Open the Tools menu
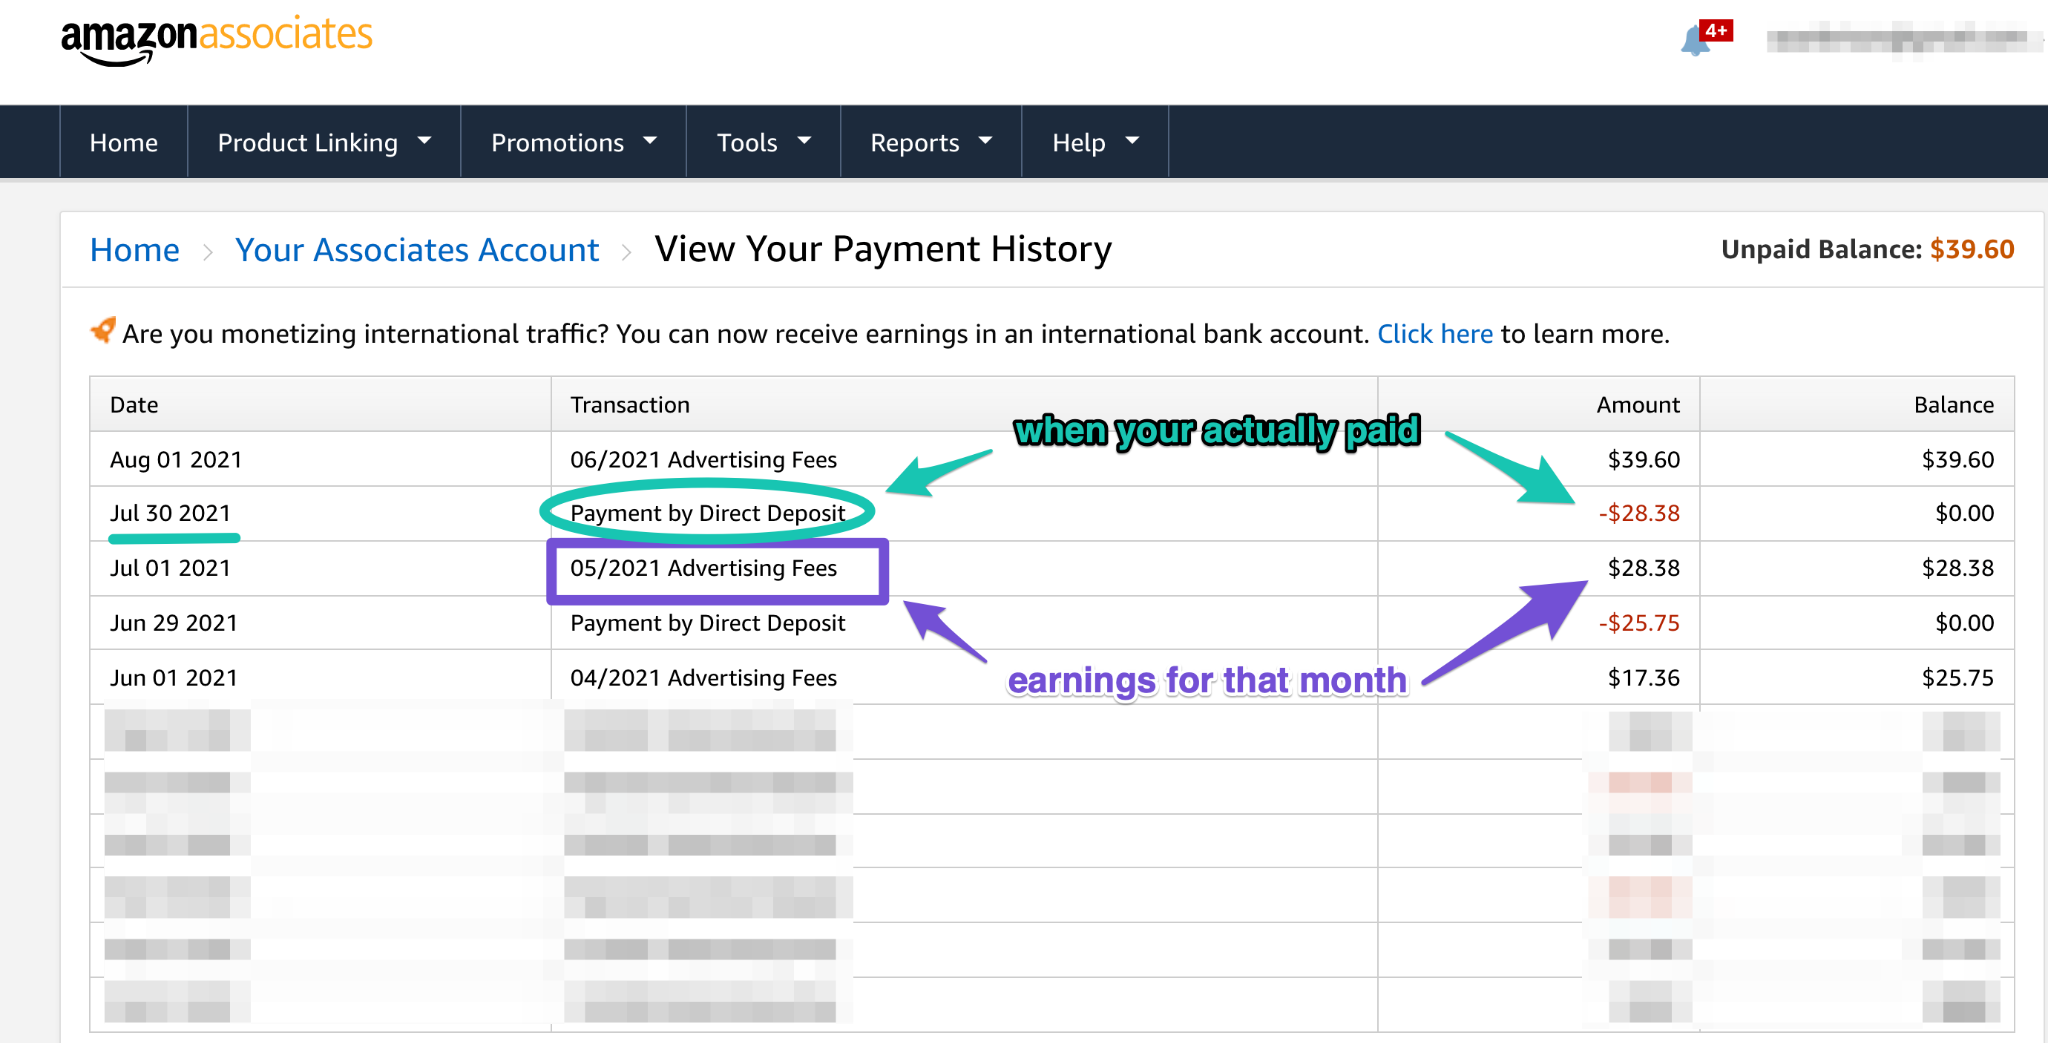This screenshot has height=1043, width=2048. point(763,143)
